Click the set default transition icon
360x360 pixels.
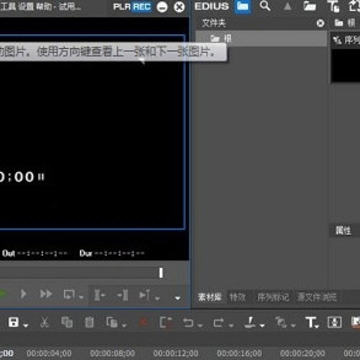tap(281, 322)
